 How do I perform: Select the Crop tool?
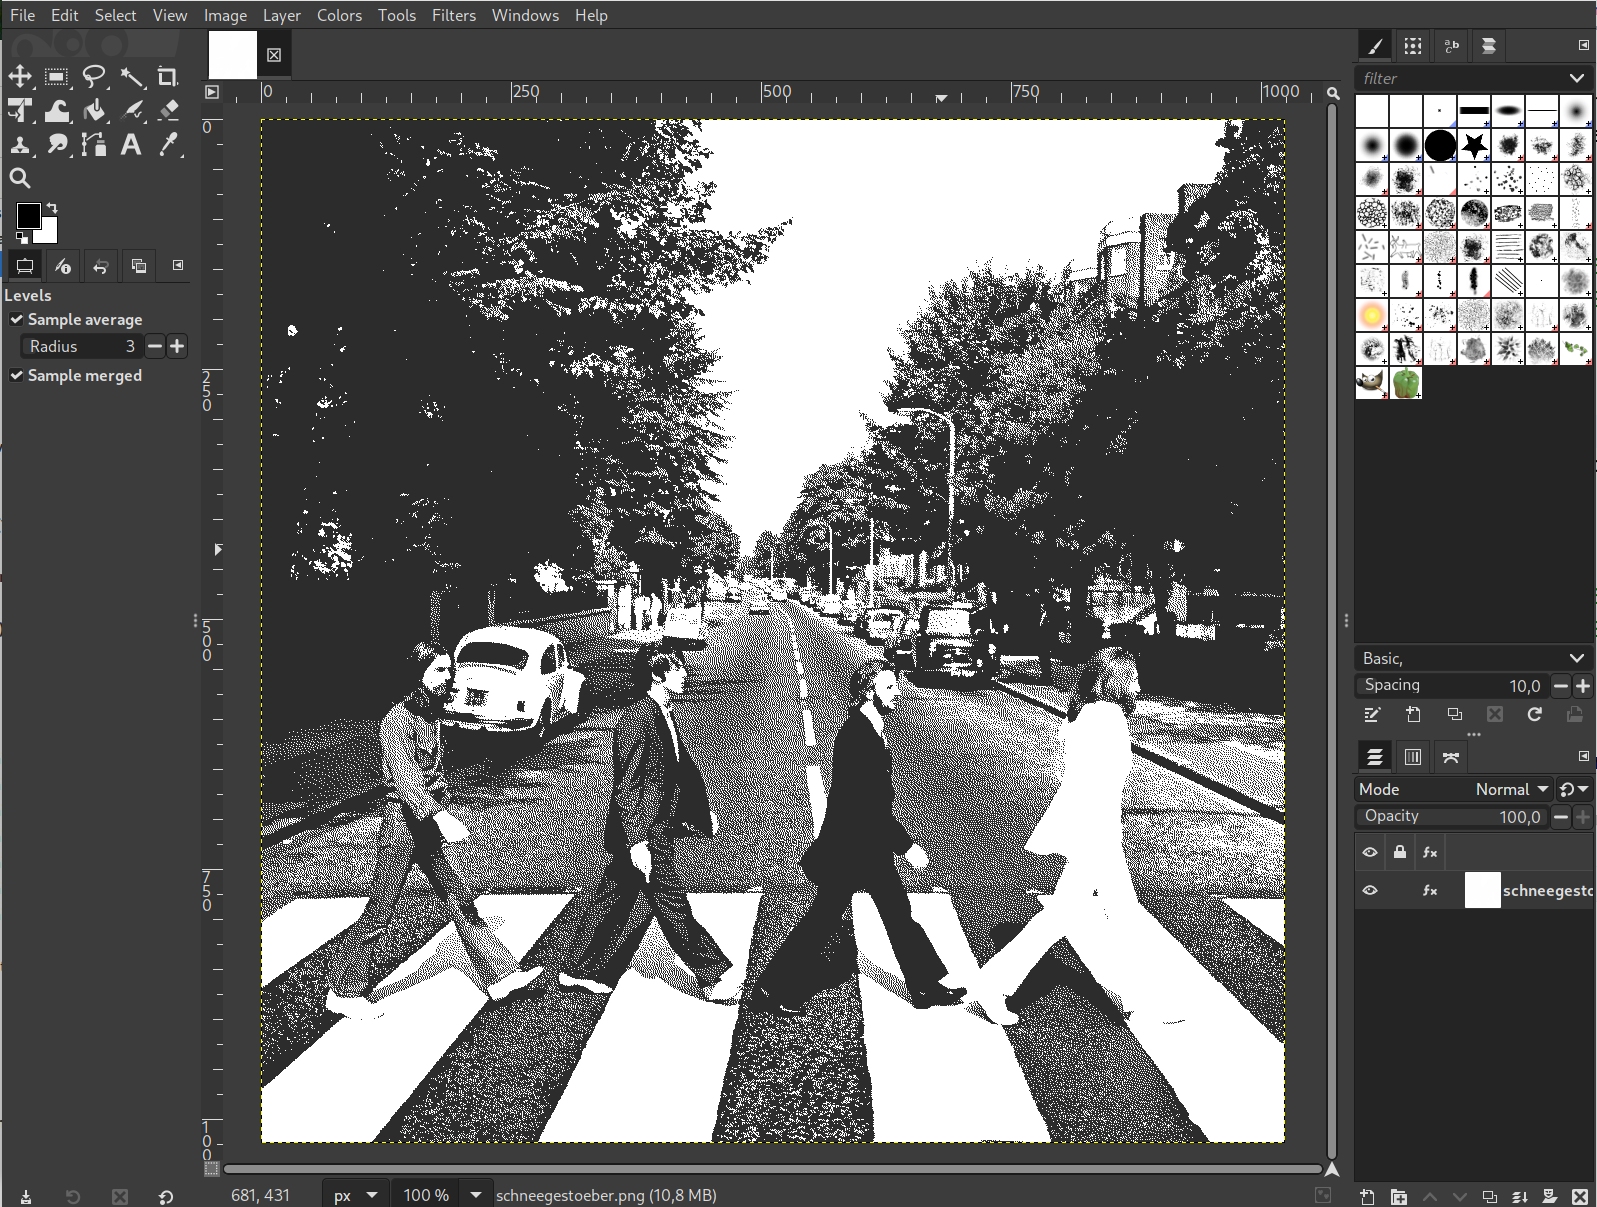tap(168, 77)
